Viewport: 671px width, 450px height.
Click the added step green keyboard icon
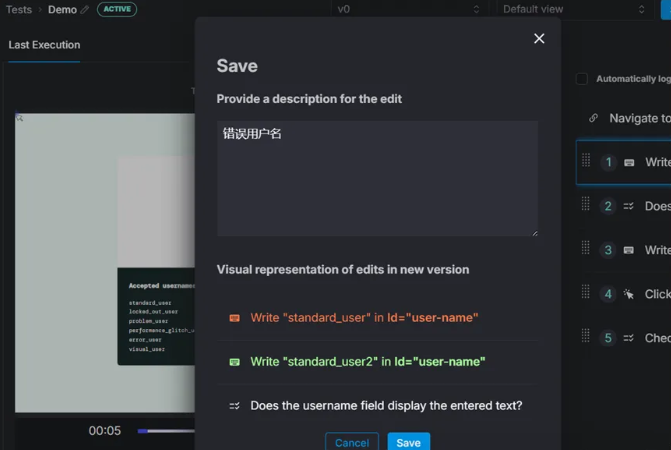tap(235, 362)
